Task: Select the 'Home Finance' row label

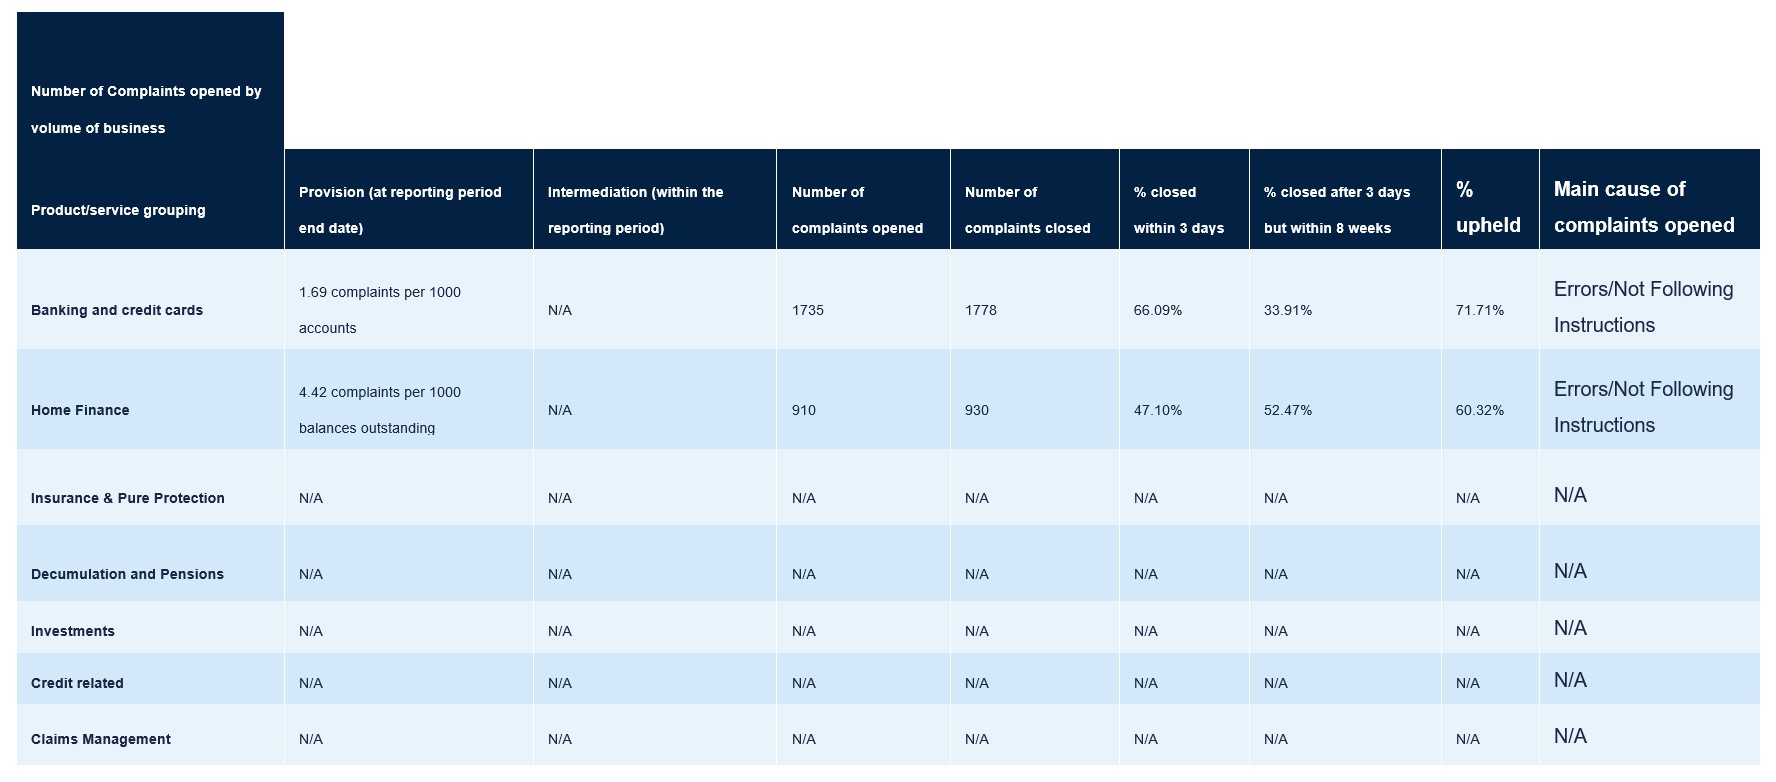Action: click(x=80, y=410)
